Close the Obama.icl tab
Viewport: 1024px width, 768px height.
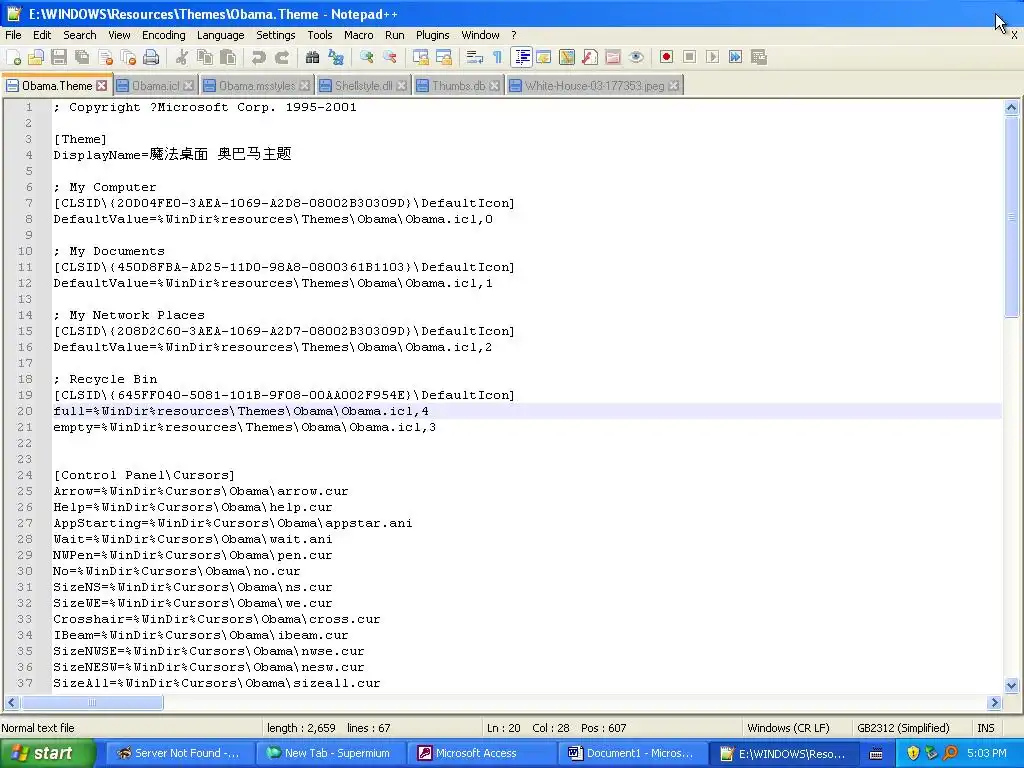(x=189, y=86)
